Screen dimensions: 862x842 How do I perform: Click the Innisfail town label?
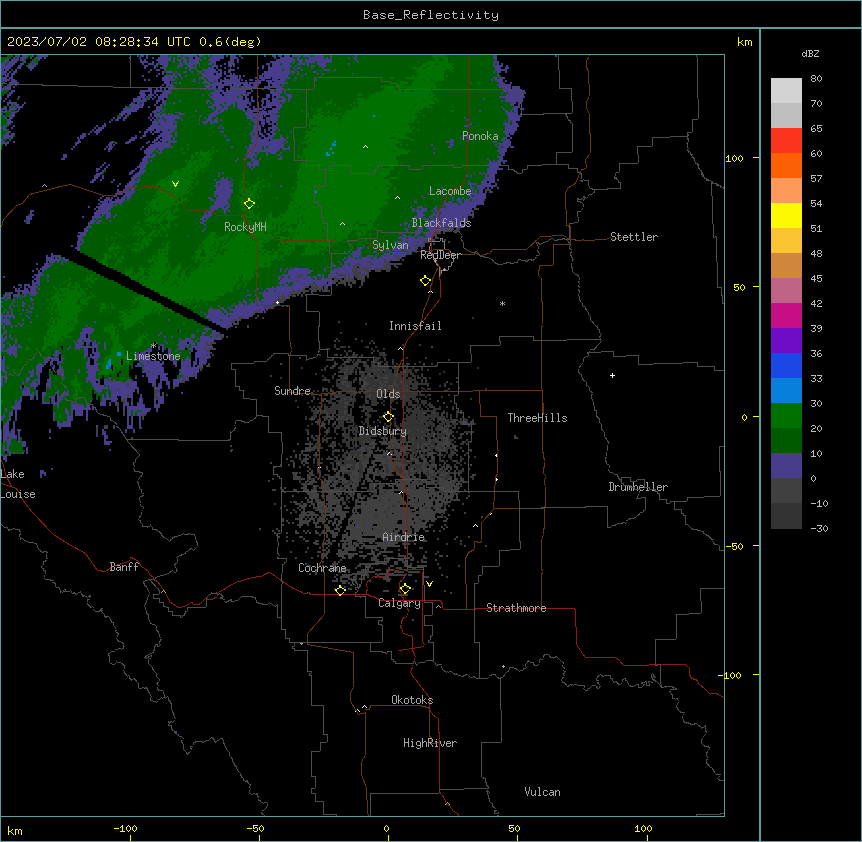coord(415,326)
